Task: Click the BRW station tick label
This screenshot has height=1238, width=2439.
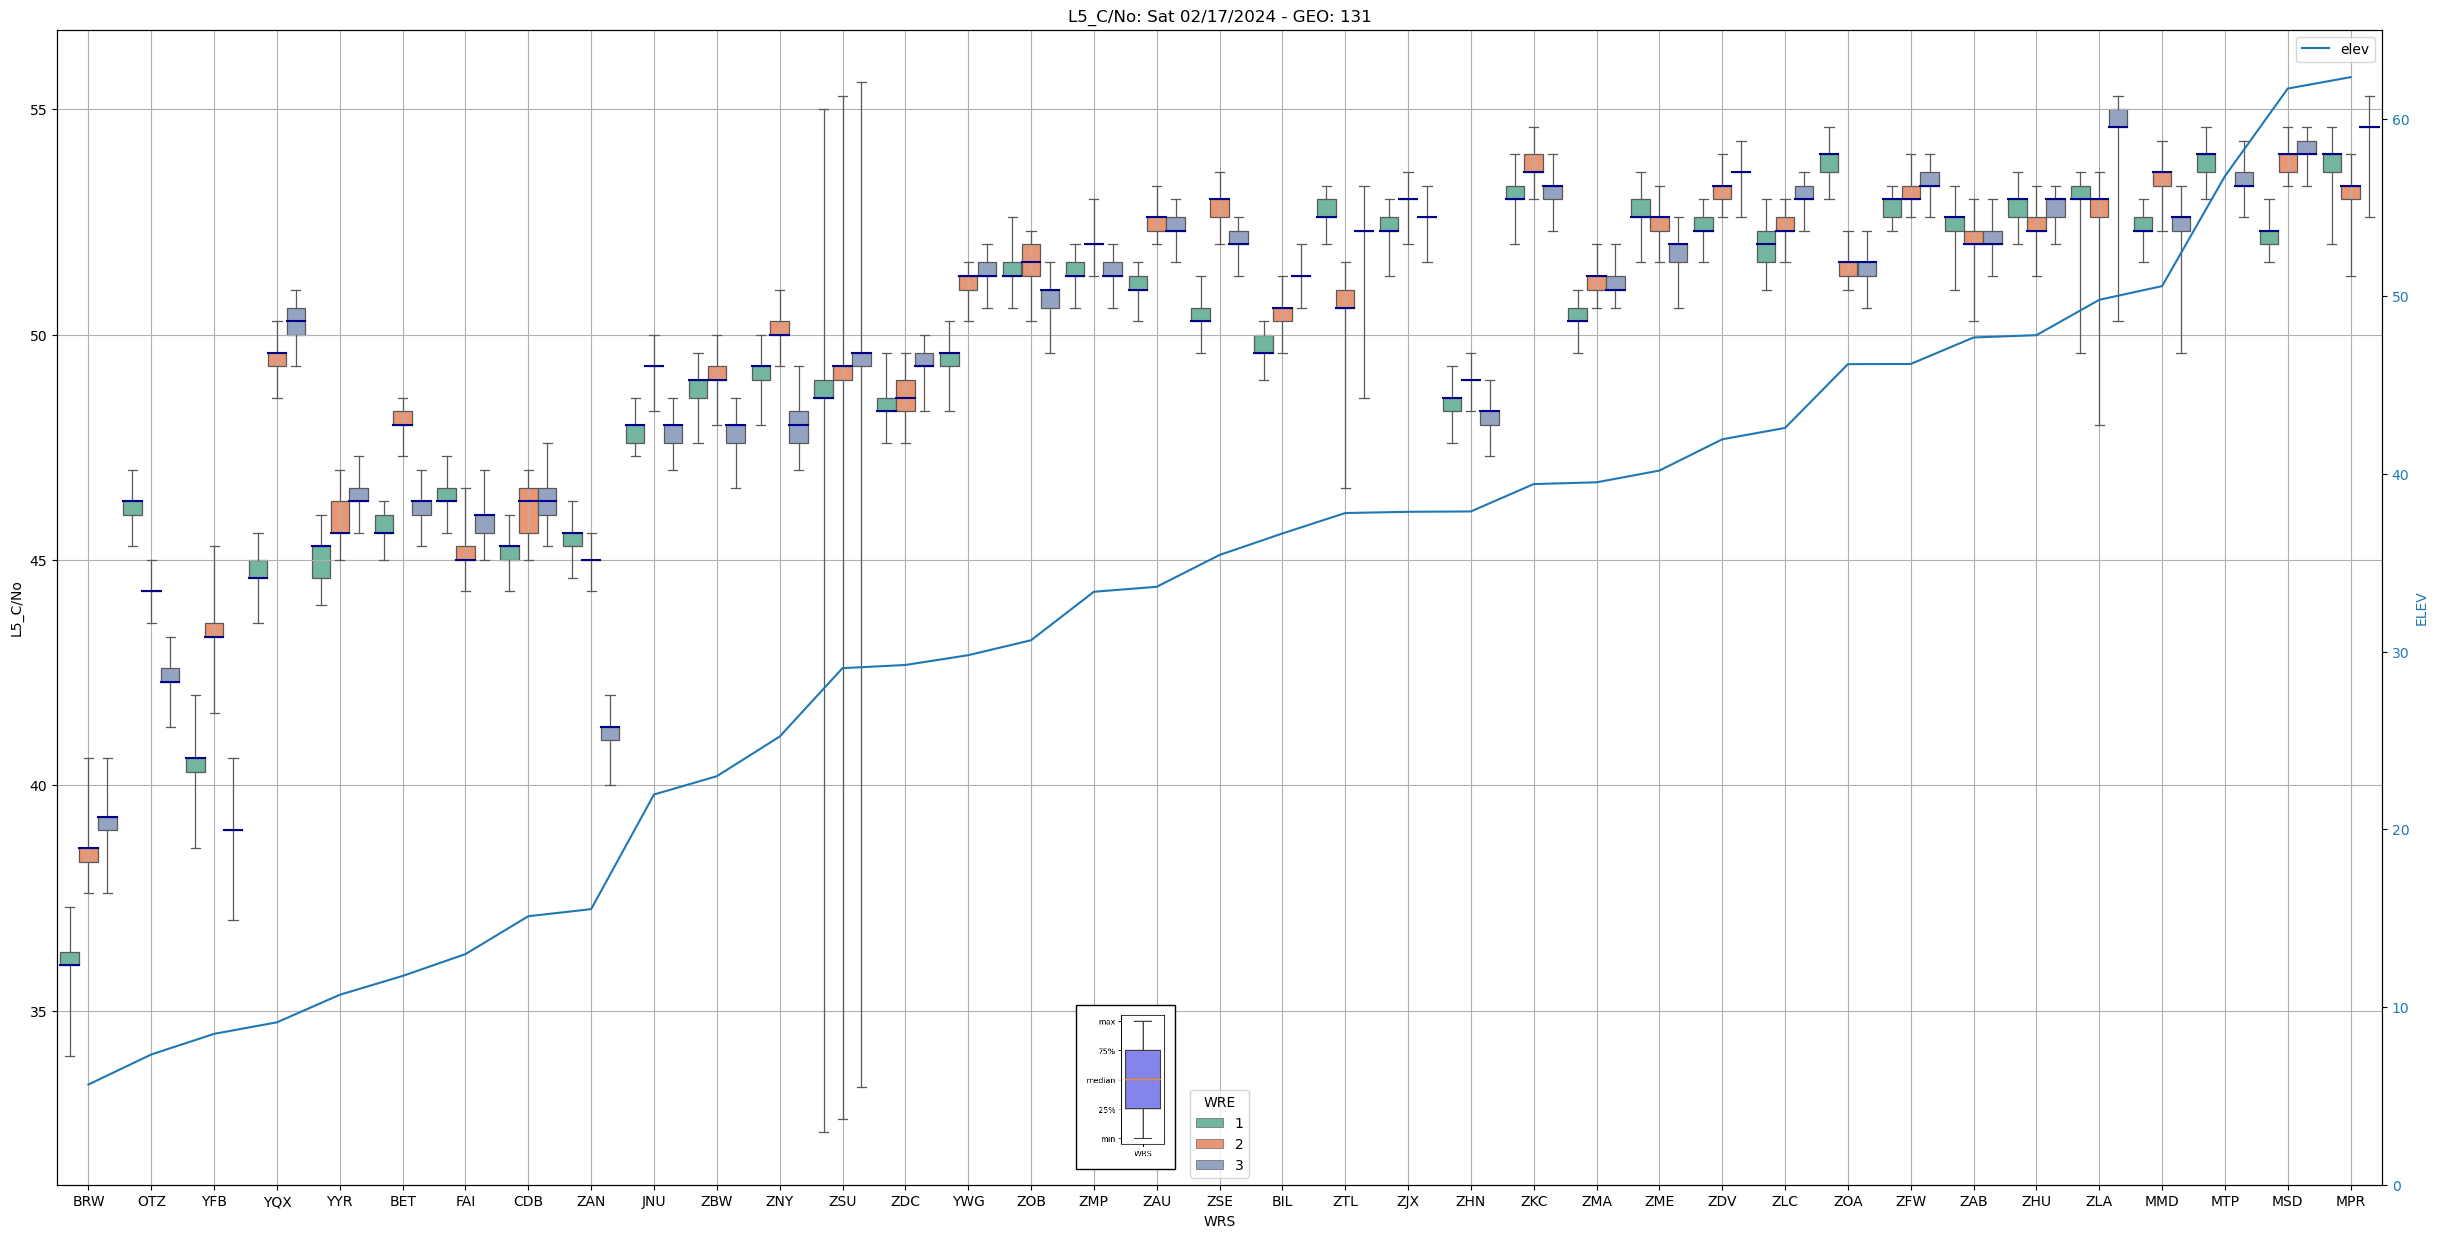Action: [88, 1201]
